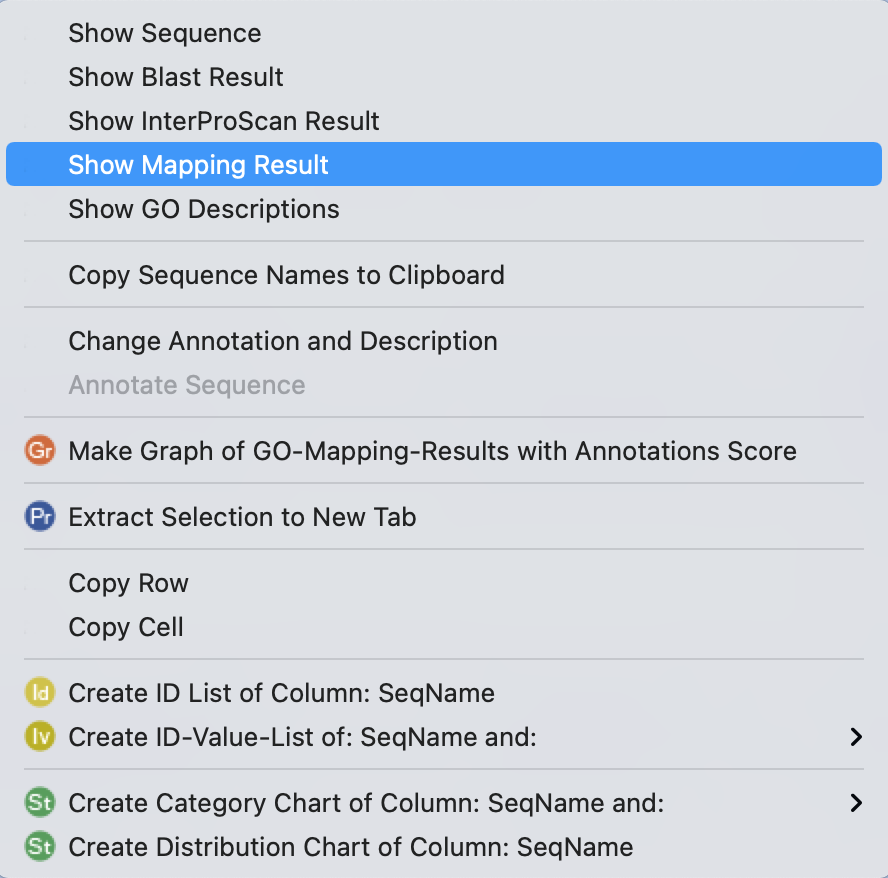Choose Show Sequence from the menu
The height and width of the screenshot is (878, 888).
click(165, 33)
